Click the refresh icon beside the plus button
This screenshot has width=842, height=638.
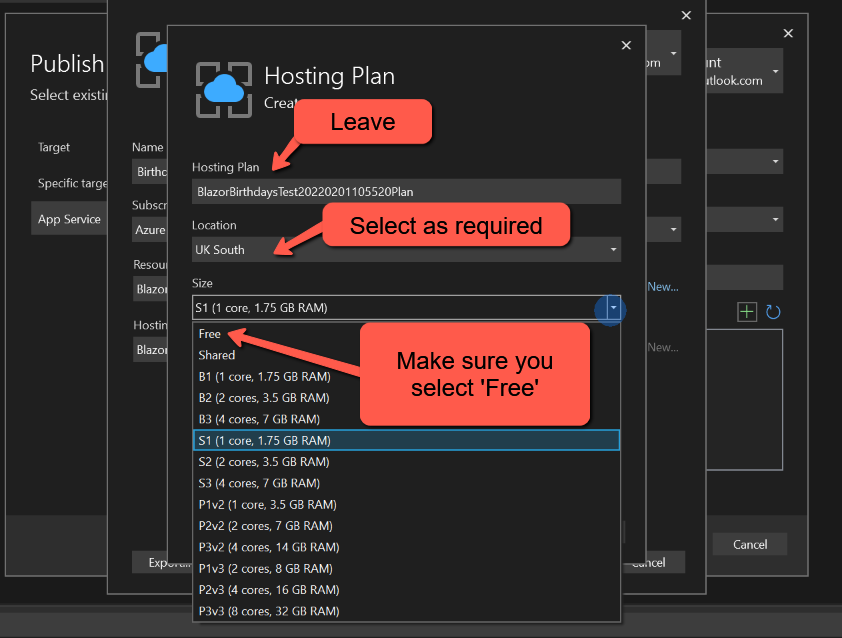[771, 312]
